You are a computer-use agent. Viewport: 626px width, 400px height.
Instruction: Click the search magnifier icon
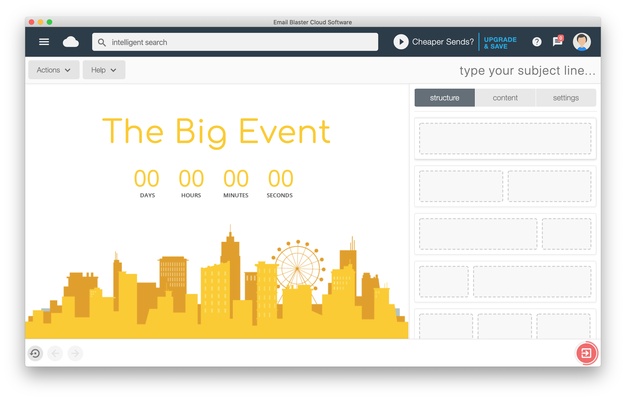[102, 42]
